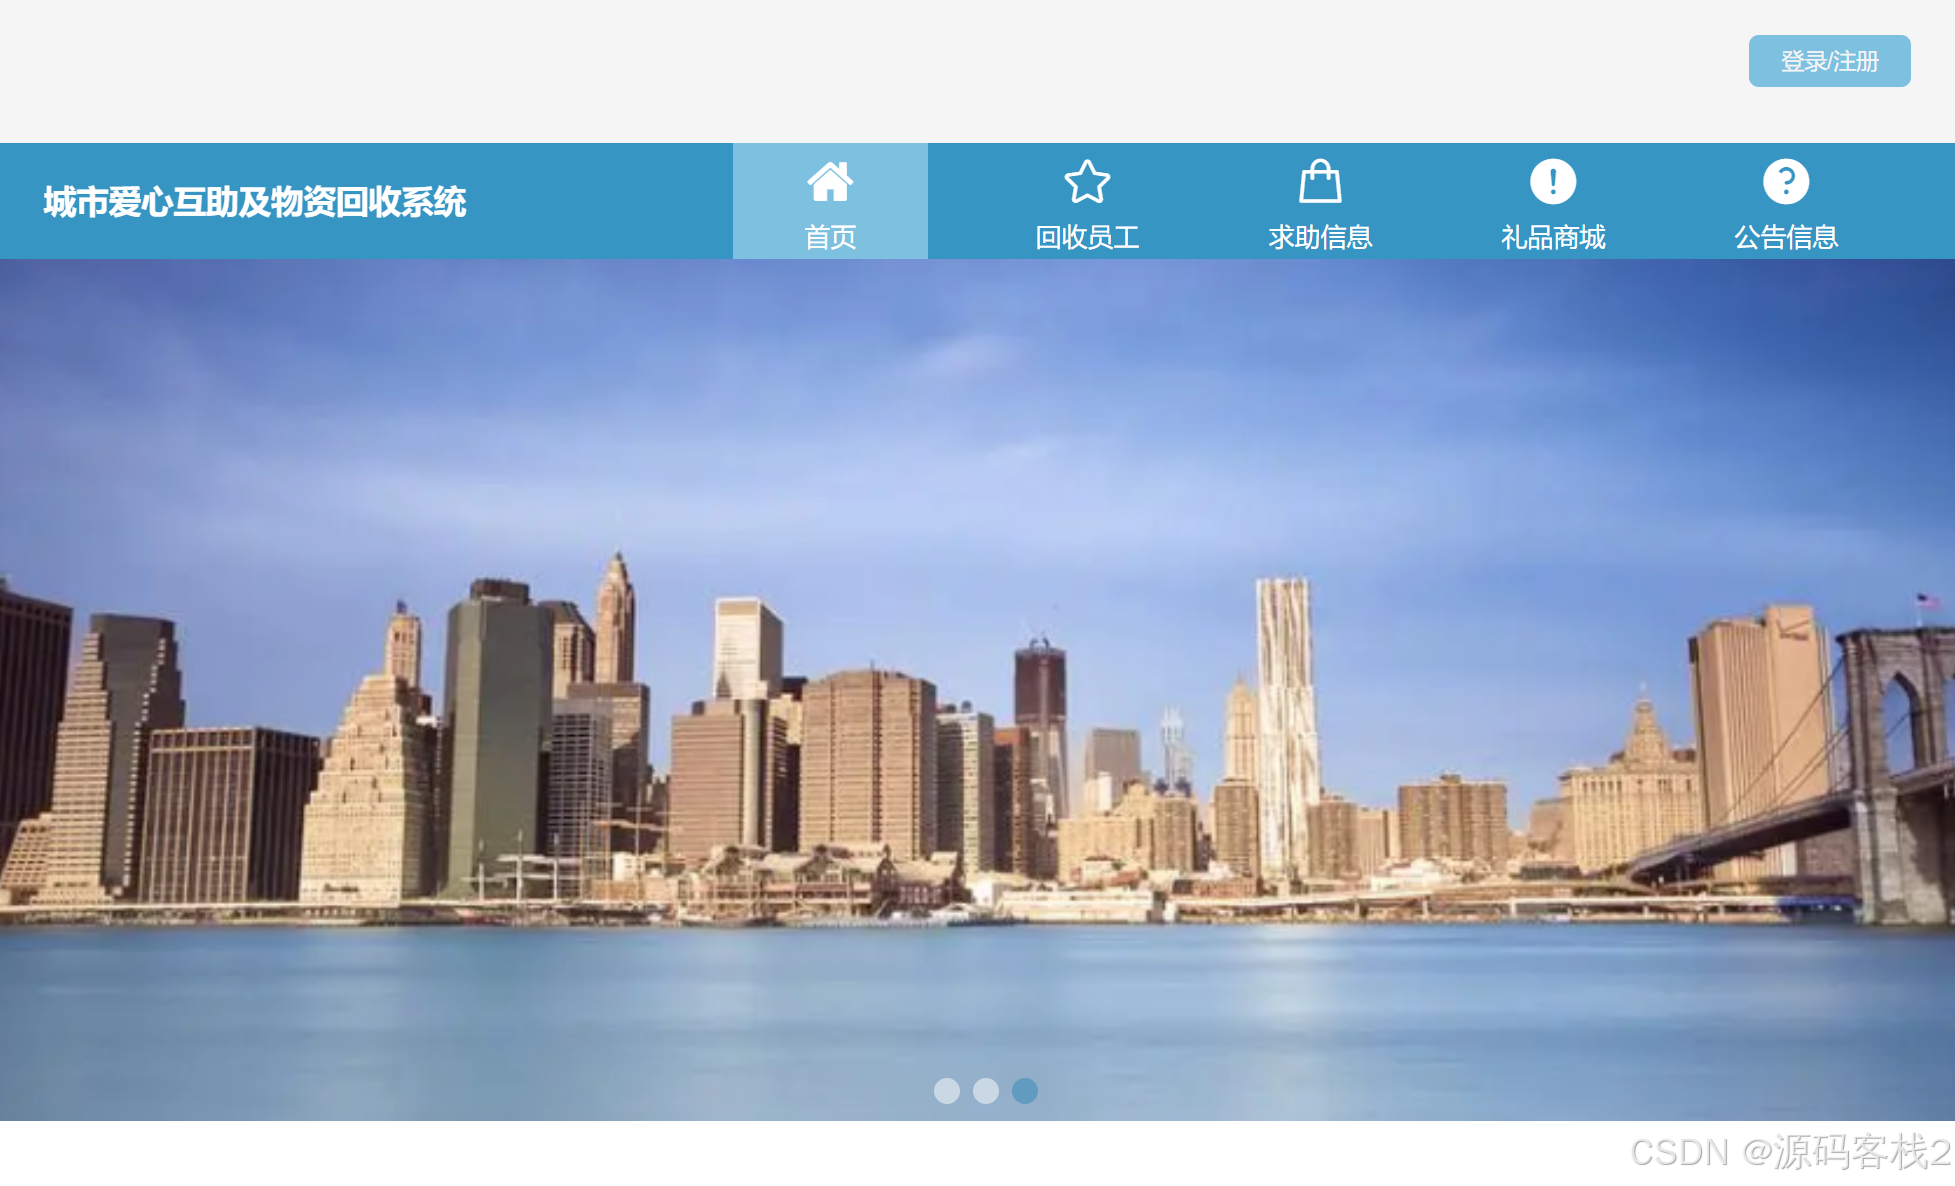Select the first carousel indicator dot
Screen dimensions: 1955x1186
pos(946,1091)
